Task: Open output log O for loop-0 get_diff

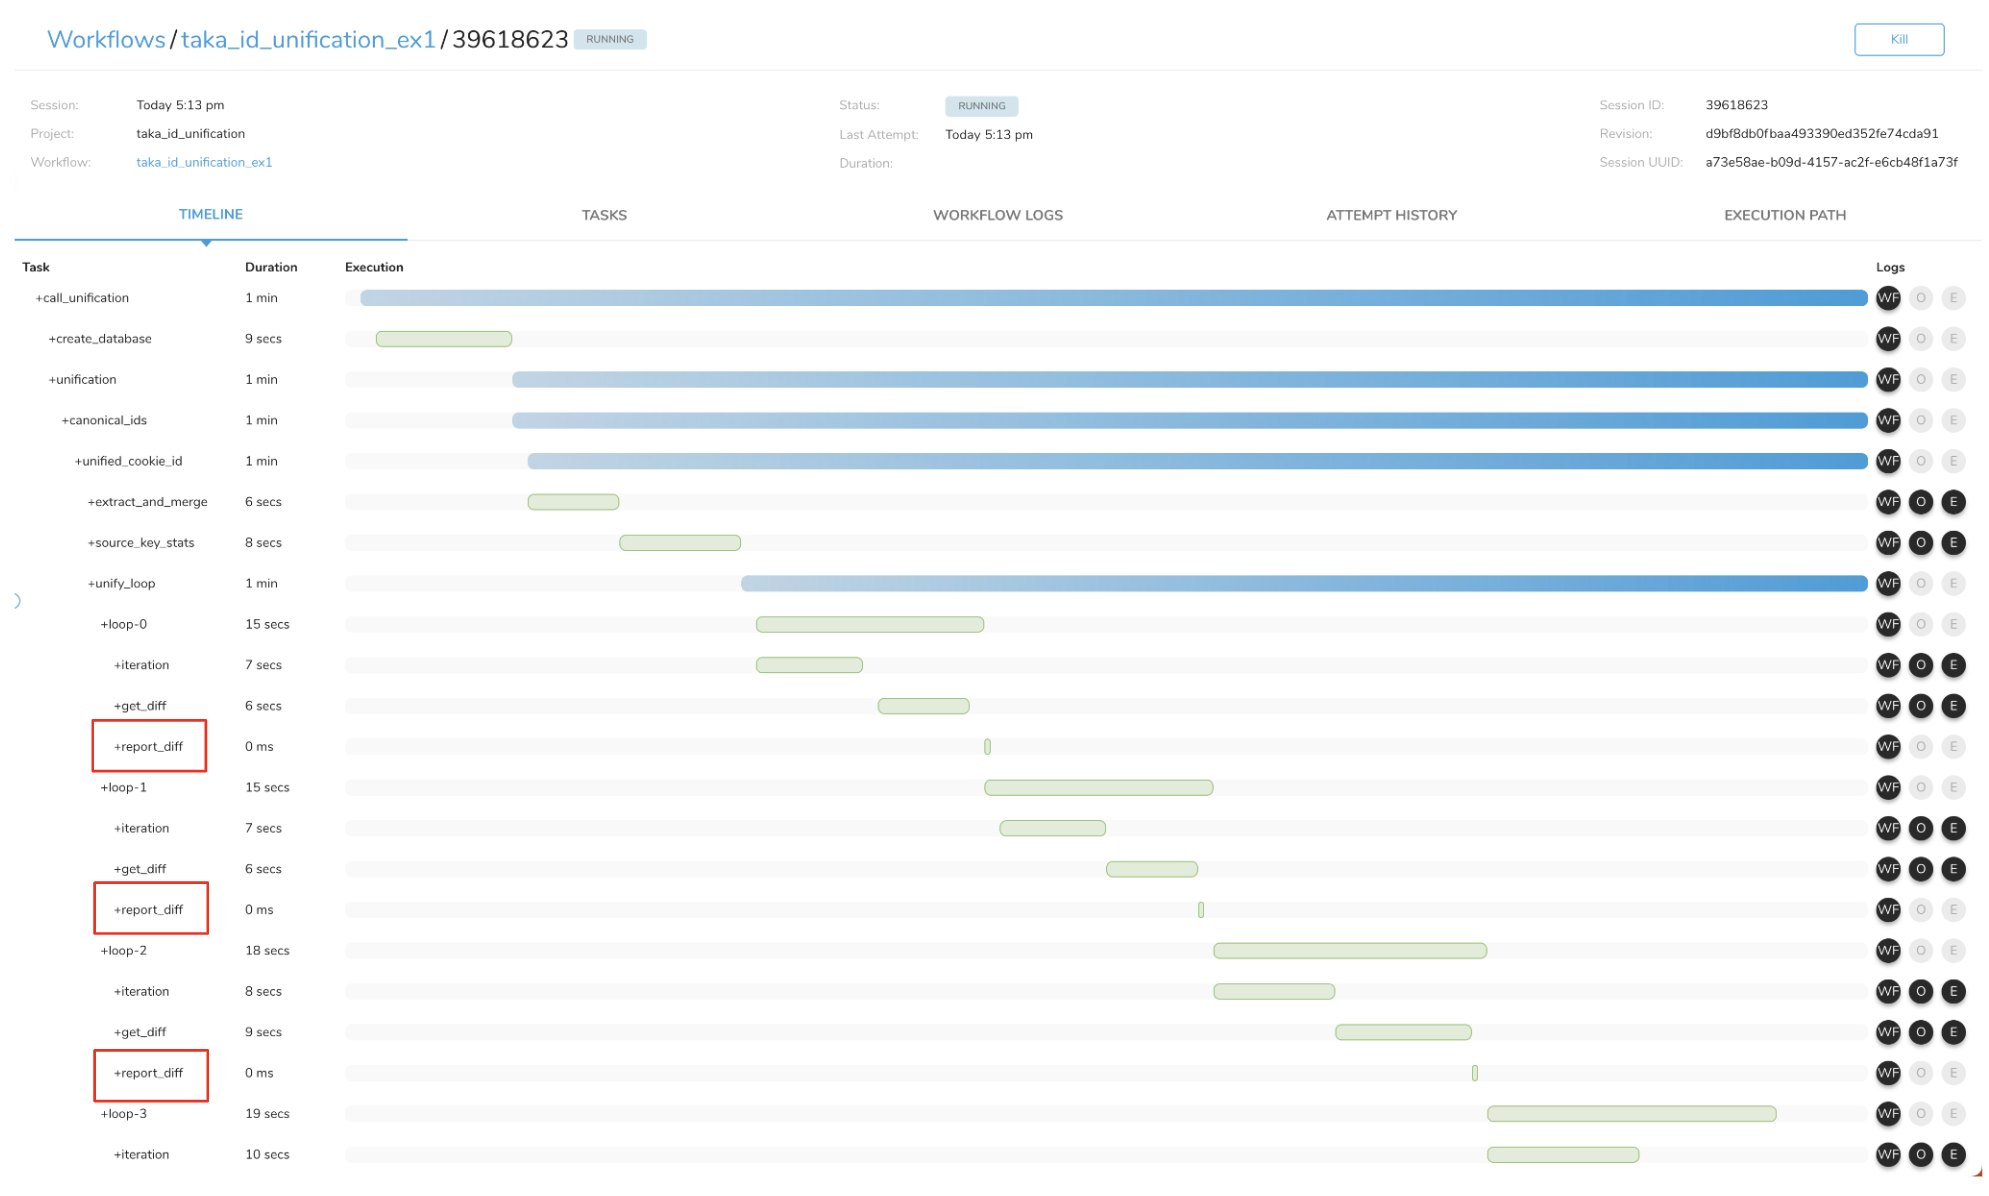Action: [x=1920, y=706]
